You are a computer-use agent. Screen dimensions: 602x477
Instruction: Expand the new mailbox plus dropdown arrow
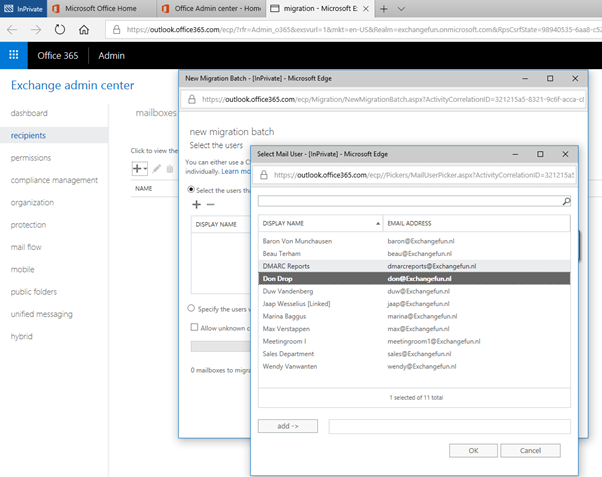(x=146, y=169)
